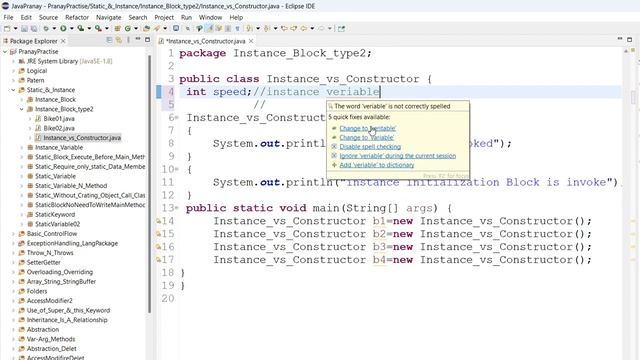The image size is (640, 360).
Task: Go to Next Annotation via toolbar
Action: pos(249,29)
